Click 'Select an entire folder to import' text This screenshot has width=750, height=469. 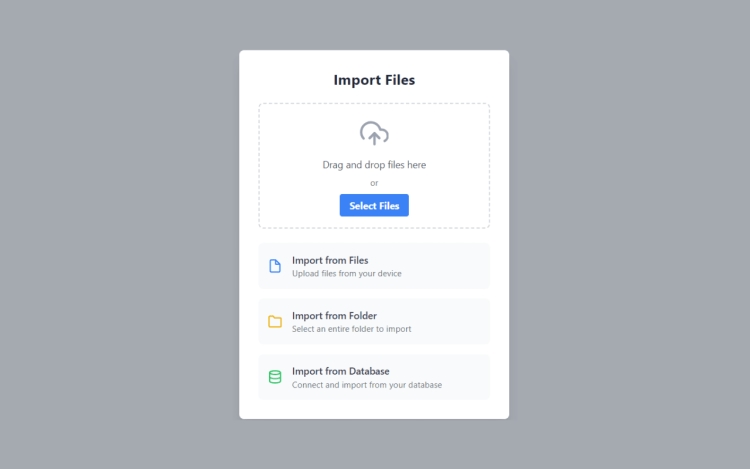352,329
